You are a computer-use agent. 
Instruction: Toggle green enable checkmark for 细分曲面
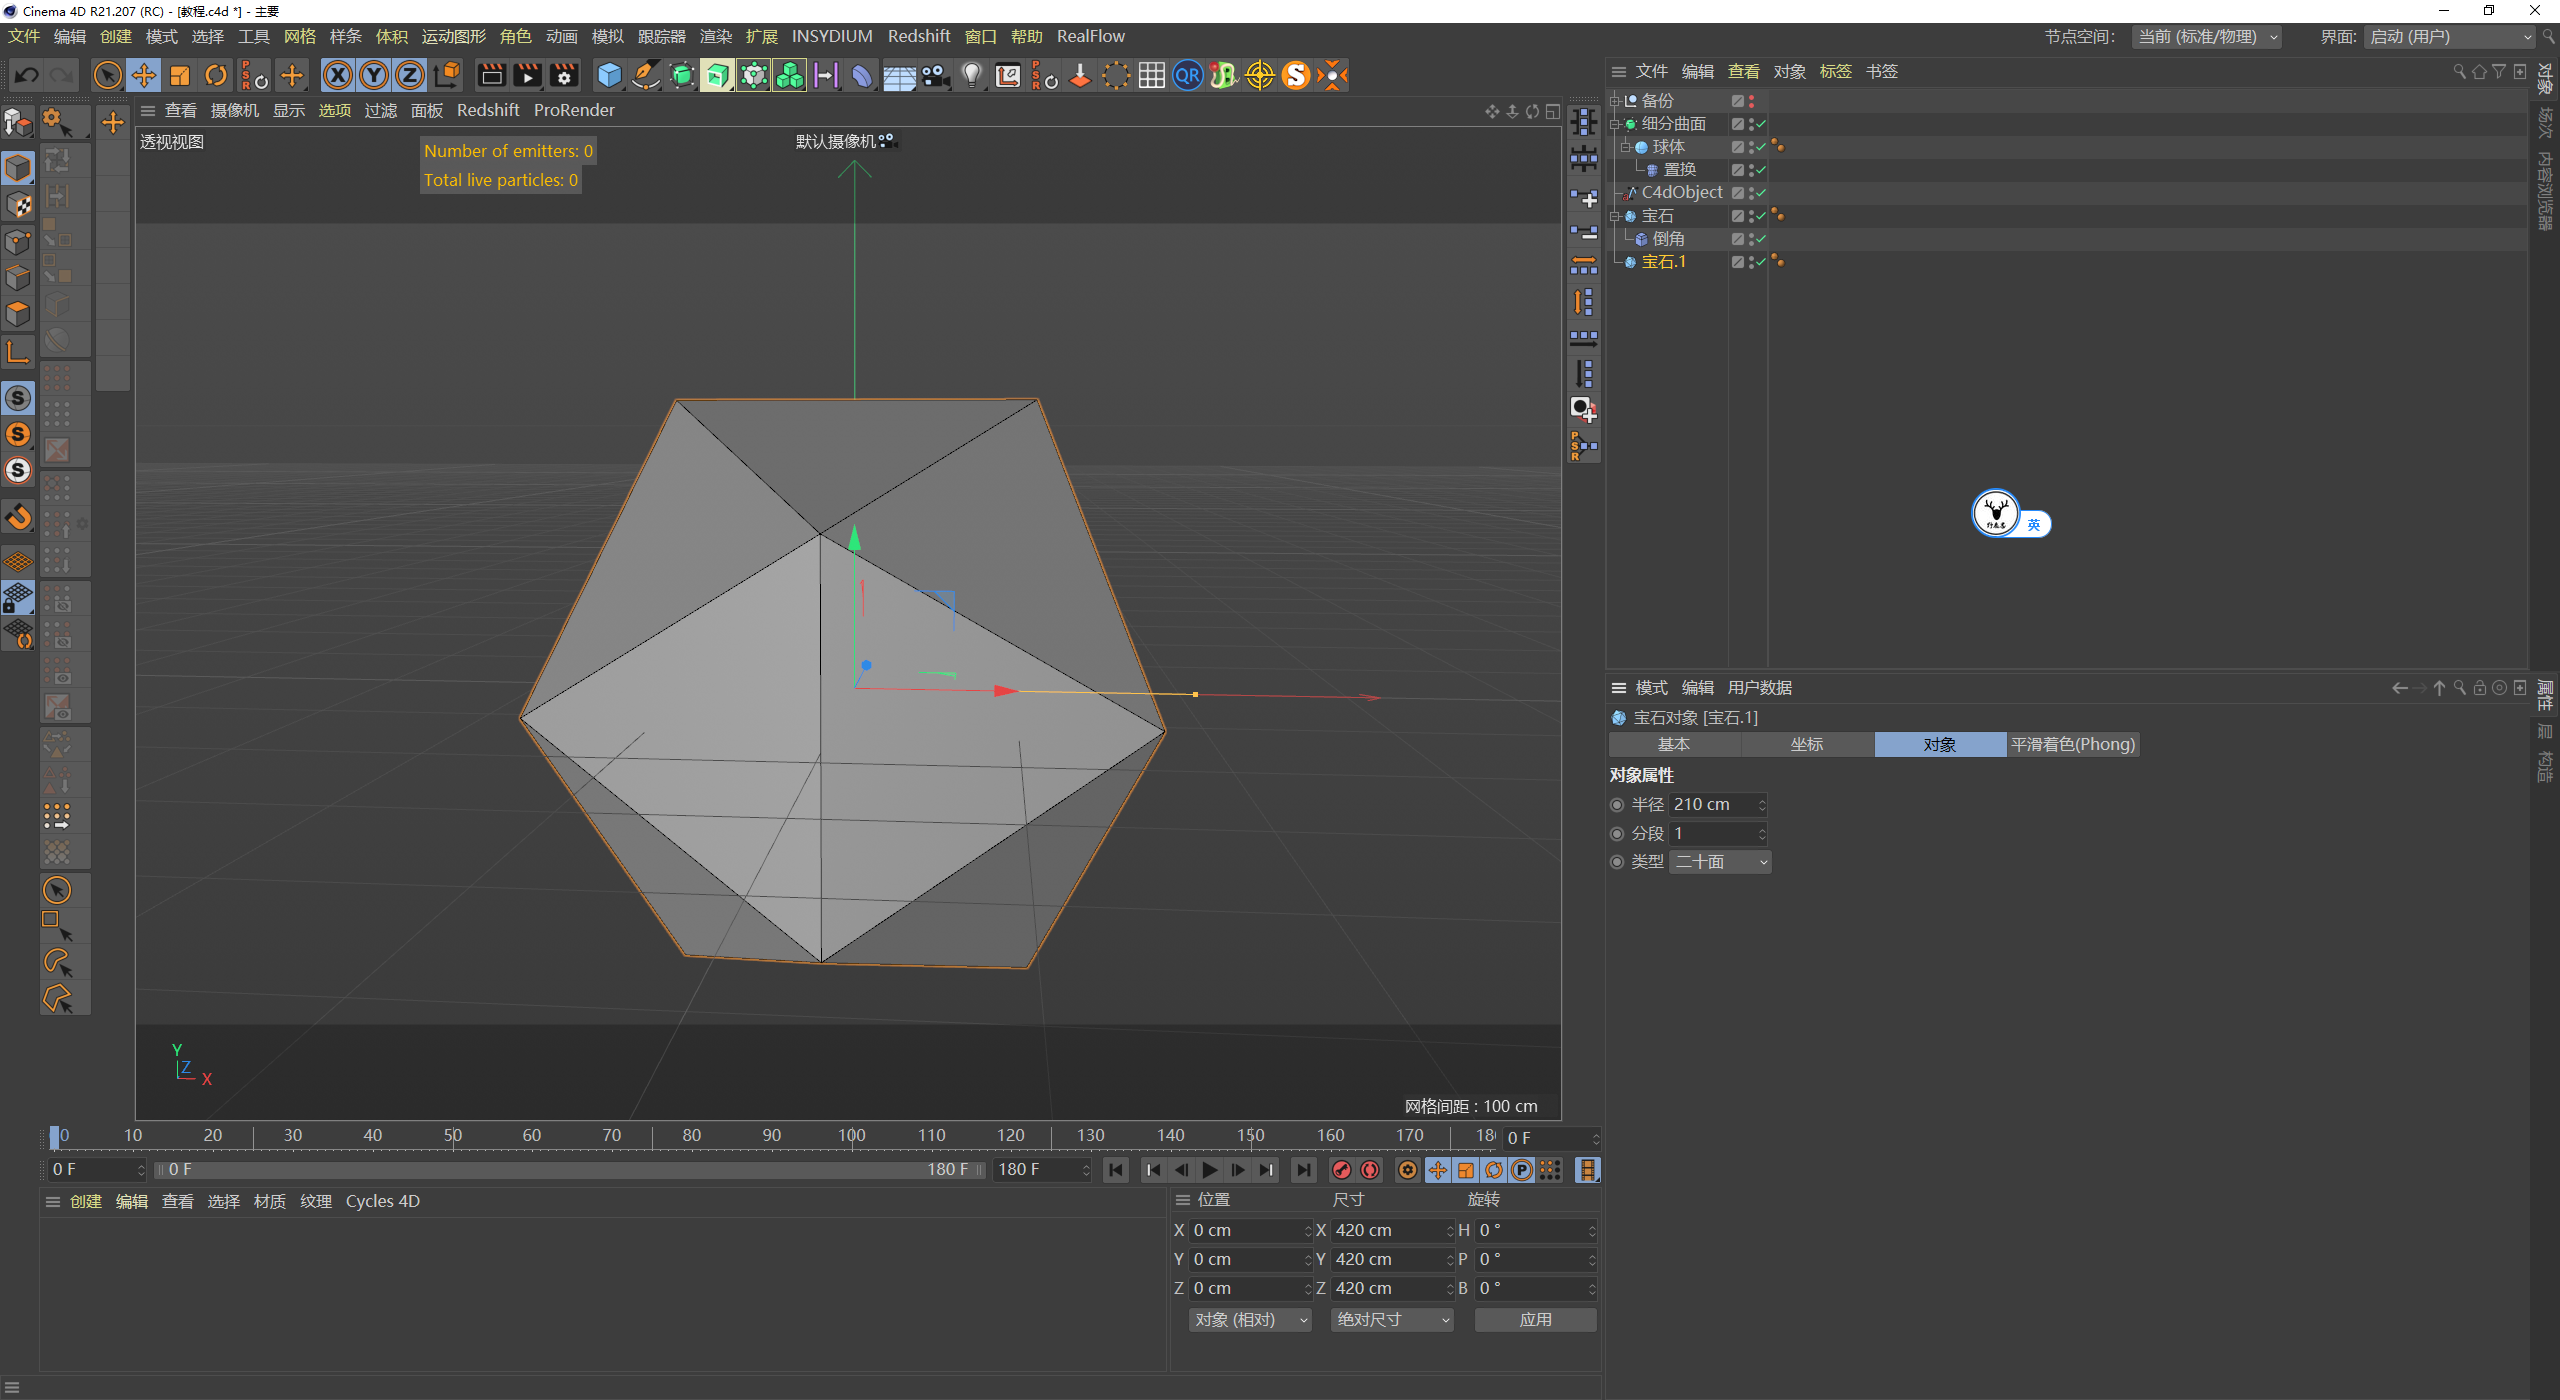click(1761, 124)
